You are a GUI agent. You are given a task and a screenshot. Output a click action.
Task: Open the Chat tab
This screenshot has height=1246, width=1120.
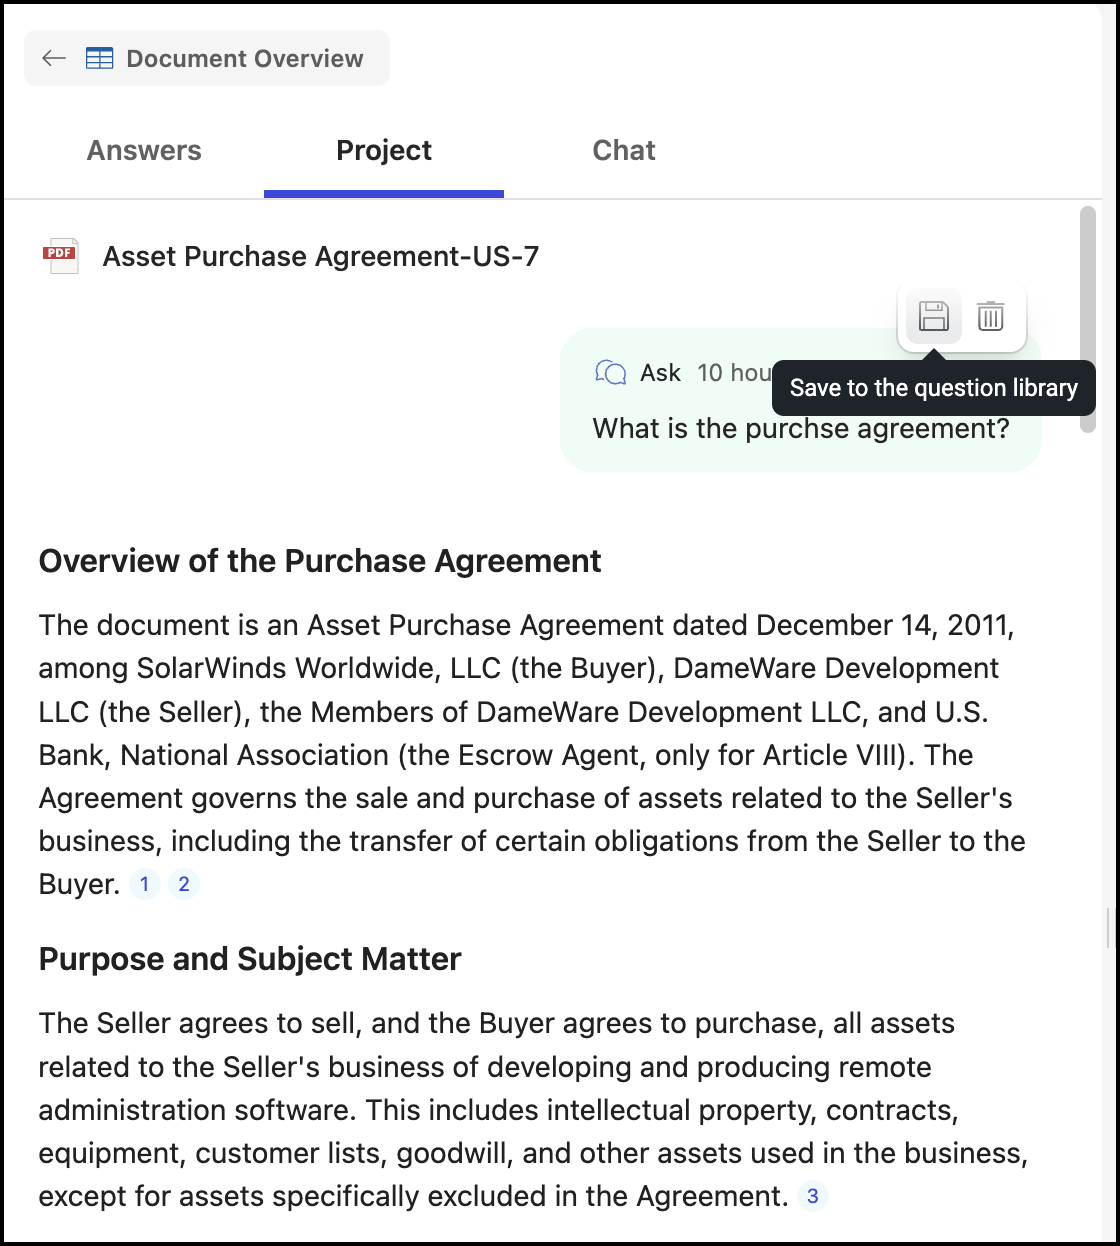[x=624, y=150]
